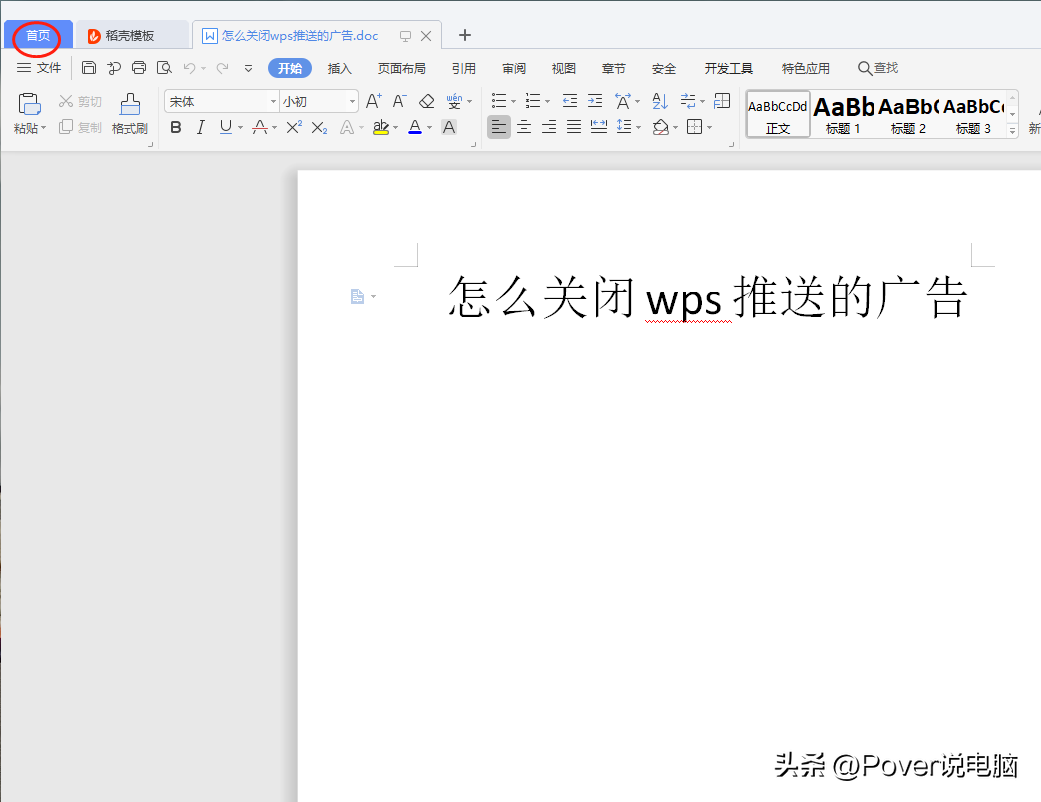Click the Print icon in quick access toolbar
The width and height of the screenshot is (1041, 802).
coord(139,68)
